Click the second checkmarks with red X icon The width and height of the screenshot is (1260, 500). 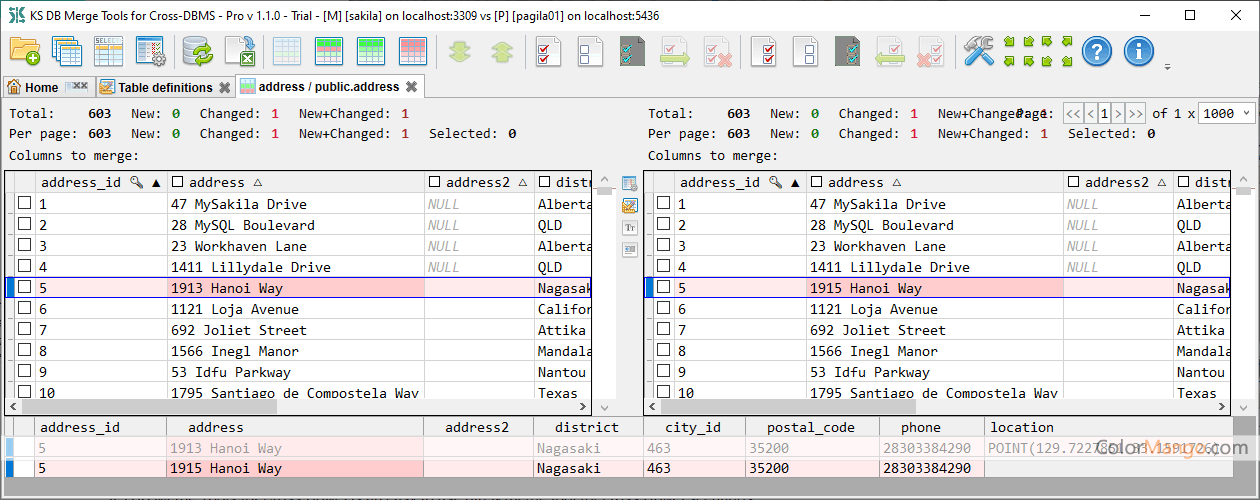(x=932, y=51)
